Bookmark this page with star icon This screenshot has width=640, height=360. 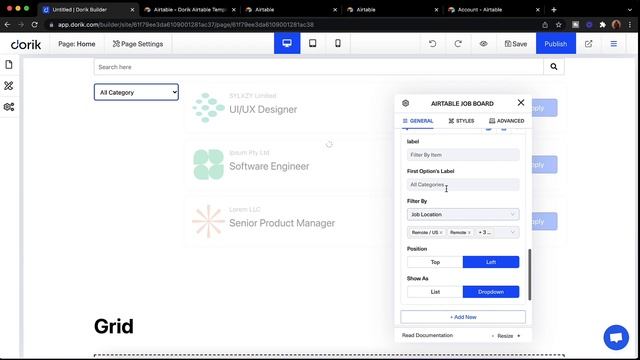click(558, 24)
